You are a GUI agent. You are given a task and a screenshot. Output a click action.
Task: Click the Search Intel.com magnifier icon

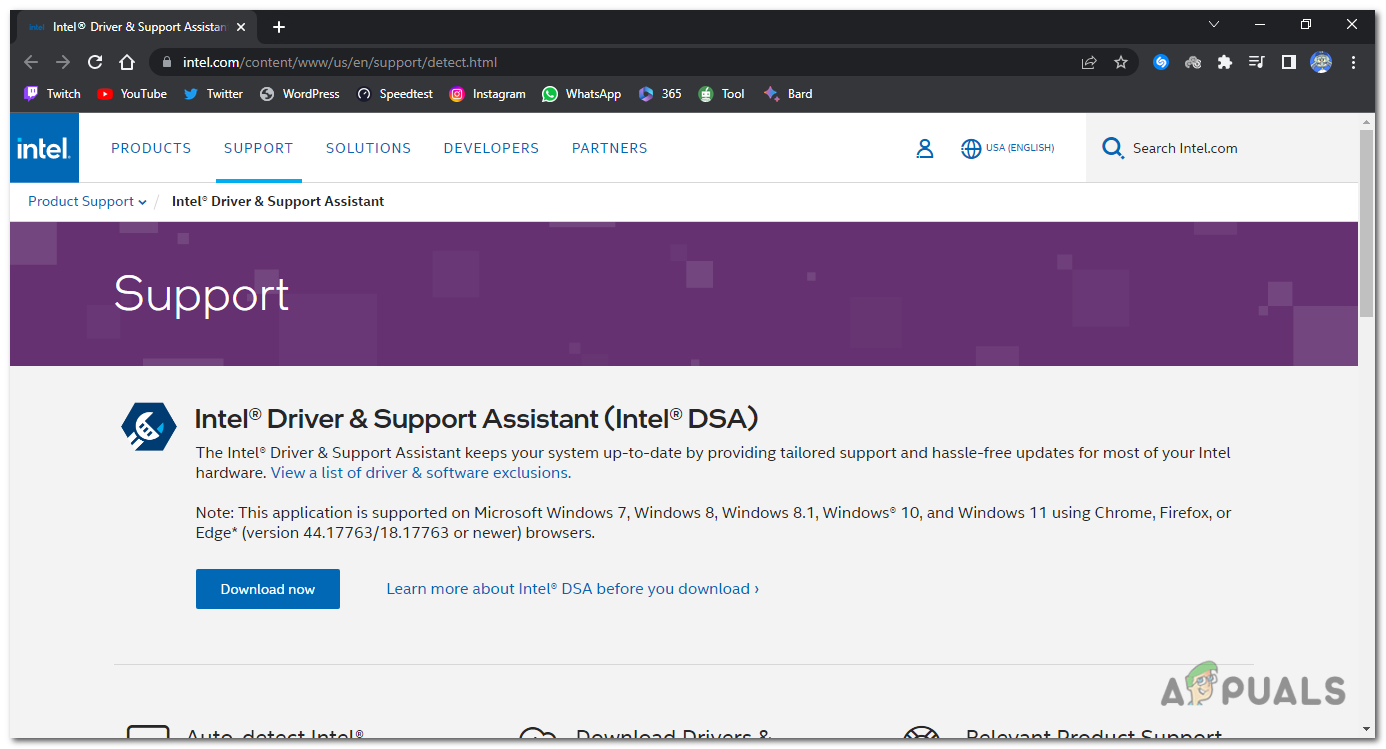(1113, 147)
